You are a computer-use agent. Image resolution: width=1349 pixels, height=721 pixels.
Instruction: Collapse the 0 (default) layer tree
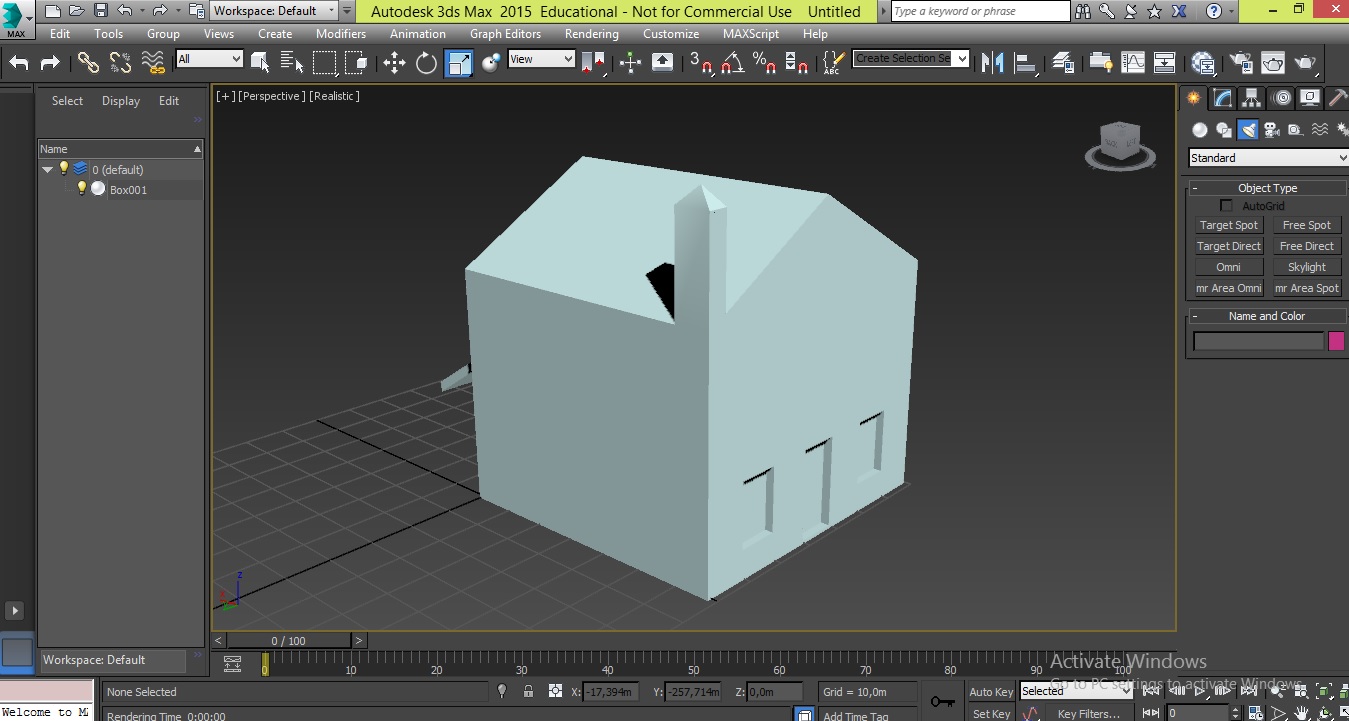[47, 169]
